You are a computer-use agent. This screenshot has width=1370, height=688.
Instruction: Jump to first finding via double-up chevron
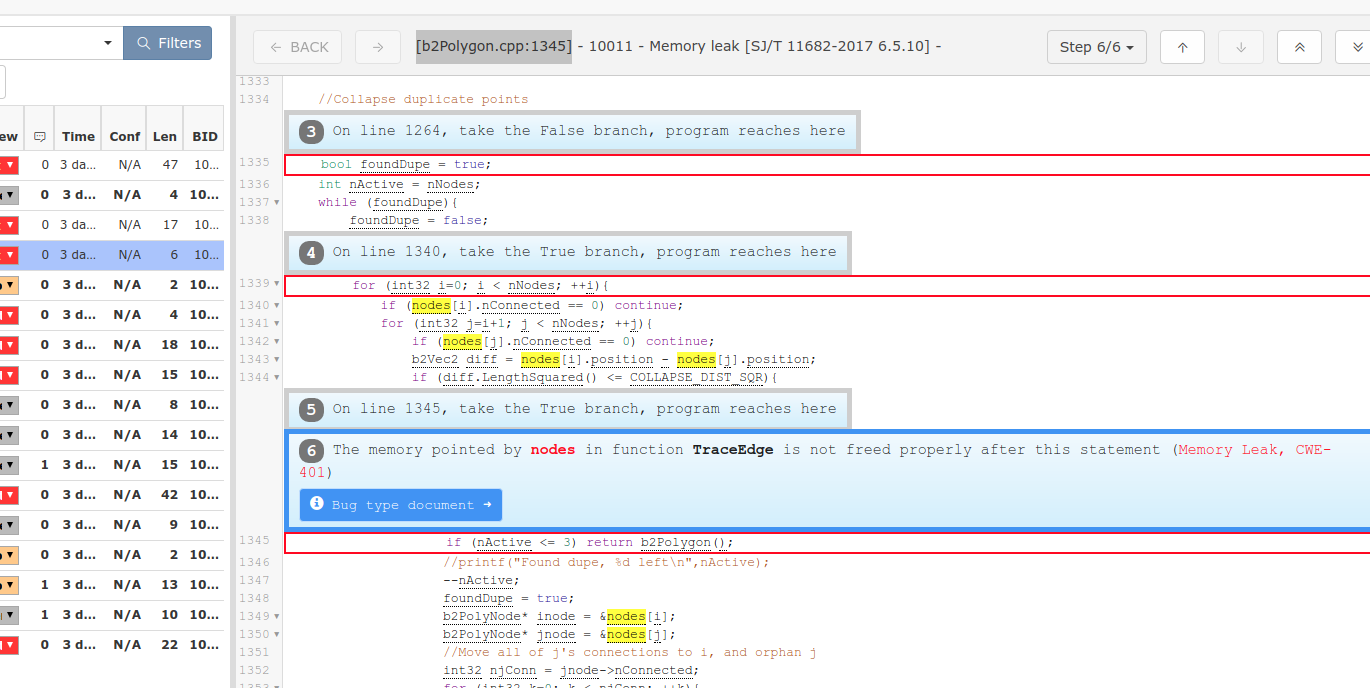pos(1299,46)
